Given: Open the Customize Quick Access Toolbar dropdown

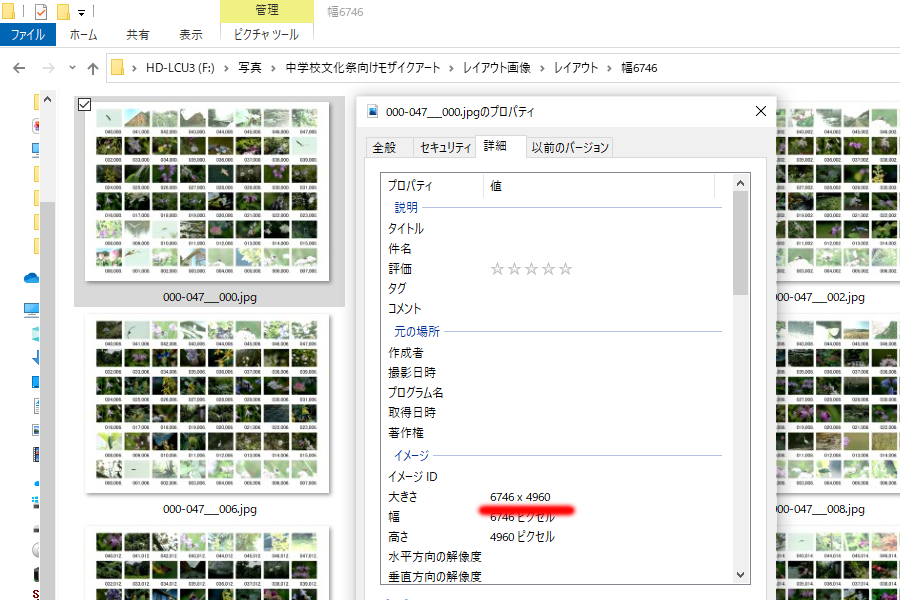Looking at the screenshot, I should [82, 12].
